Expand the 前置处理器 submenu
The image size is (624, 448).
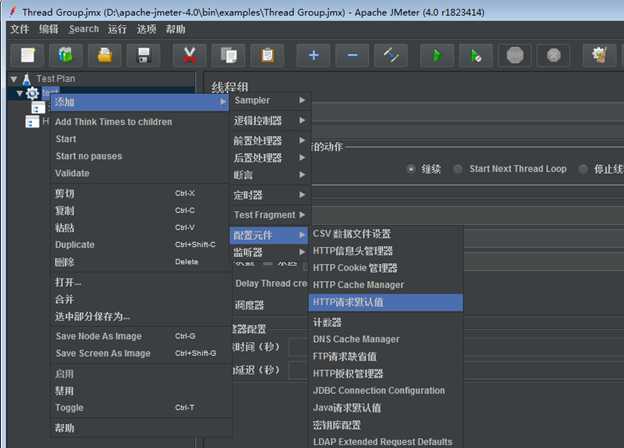[270, 140]
